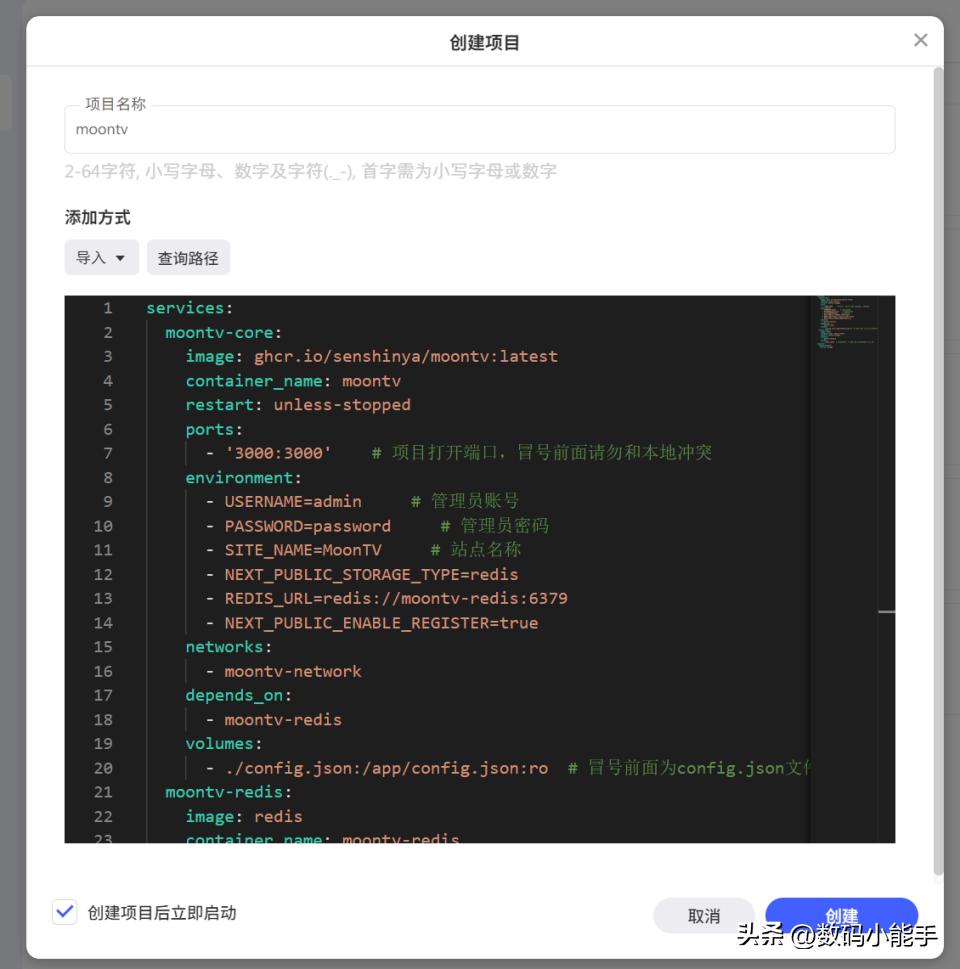The height and width of the screenshot is (969, 960).
Task: Click the code editor minimap preview
Action: coord(847,323)
